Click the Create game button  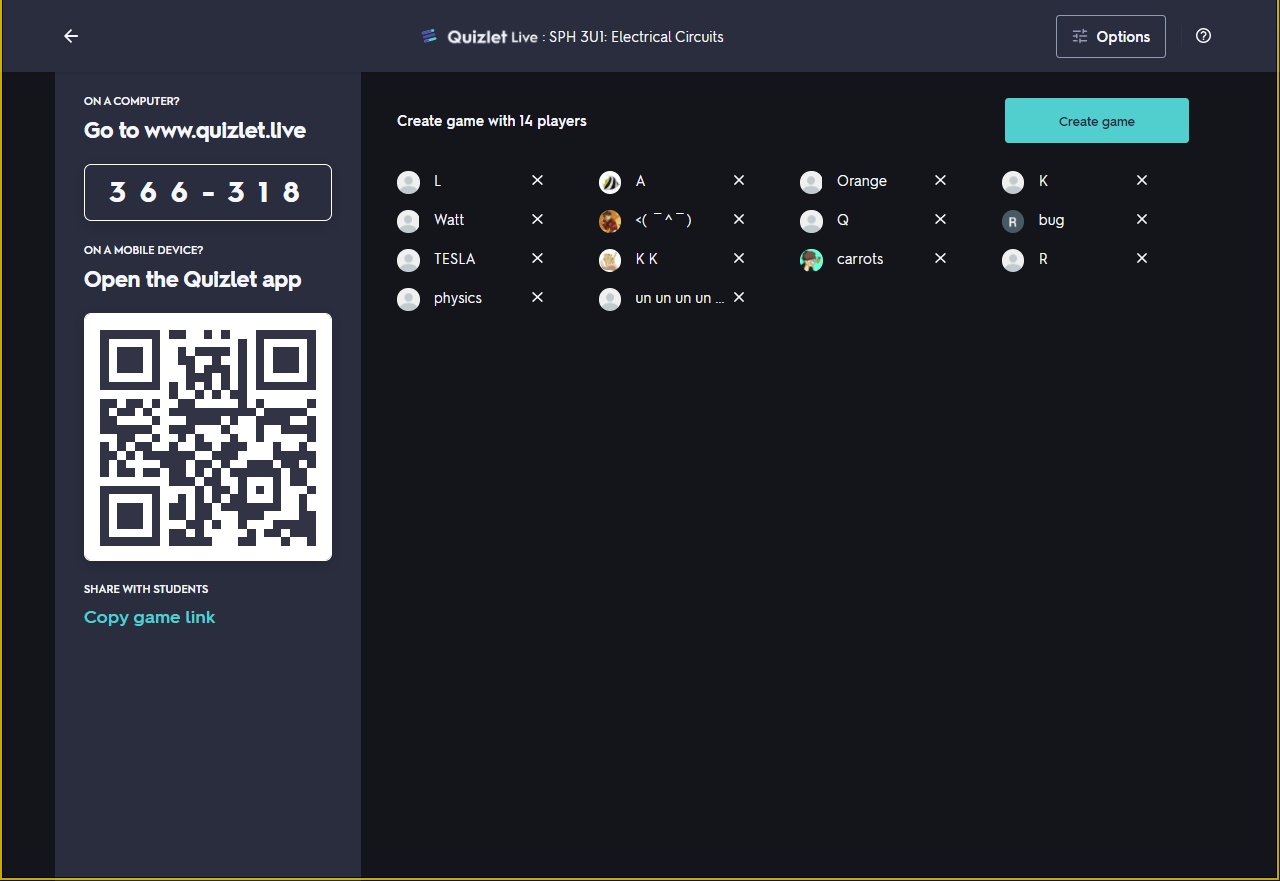(1097, 121)
